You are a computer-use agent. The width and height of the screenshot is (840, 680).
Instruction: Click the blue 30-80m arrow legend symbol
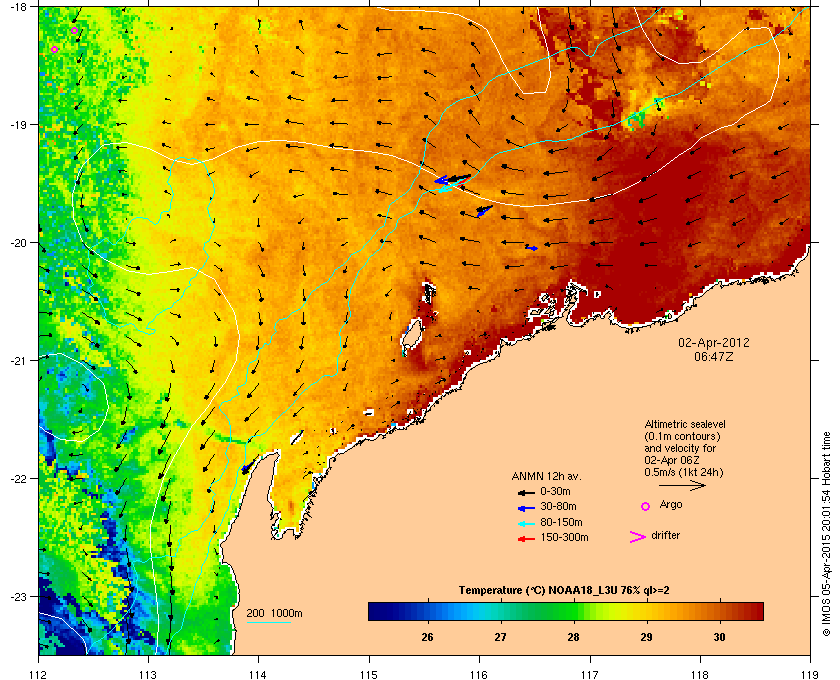(x=526, y=508)
